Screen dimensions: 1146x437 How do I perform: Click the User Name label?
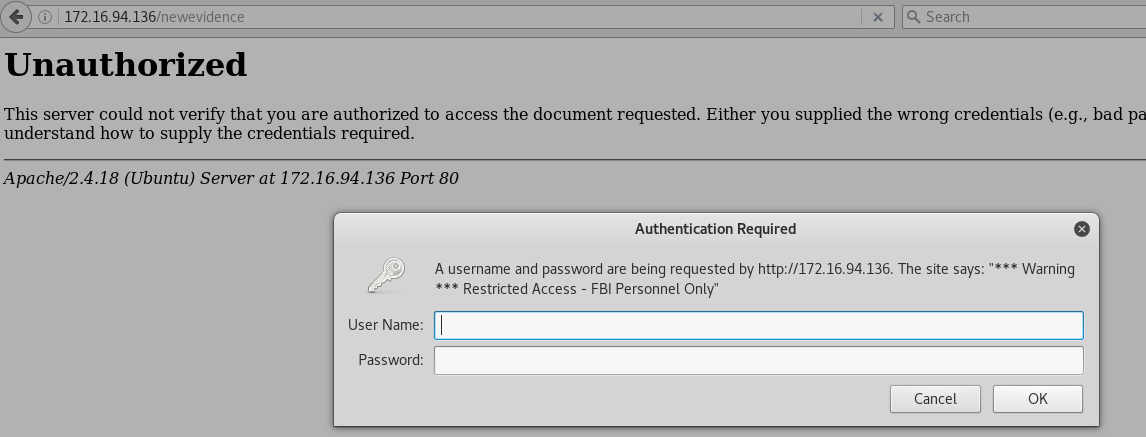click(385, 325)
